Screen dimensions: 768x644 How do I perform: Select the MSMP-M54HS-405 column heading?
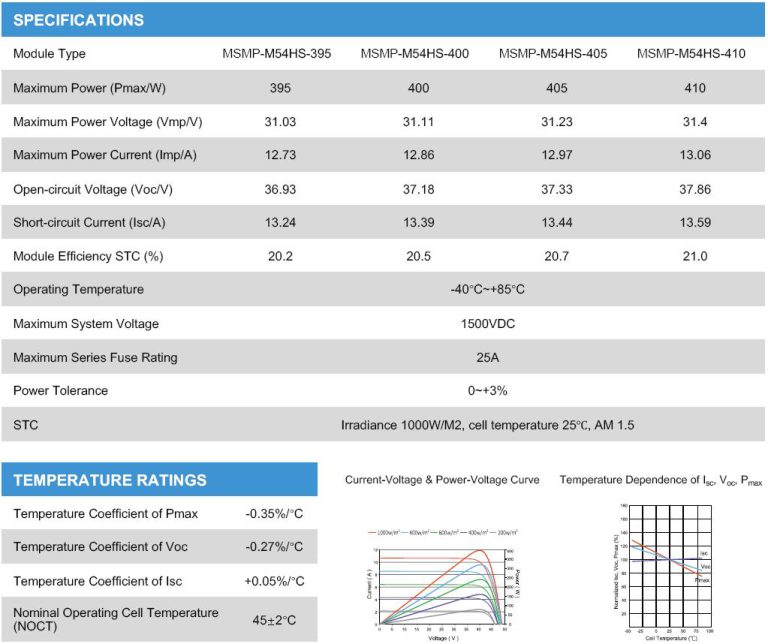click(552, 54)
